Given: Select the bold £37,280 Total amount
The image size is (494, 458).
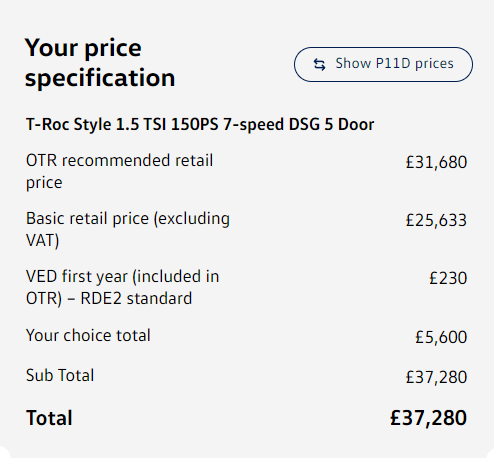Looking at the screenshot, I should [429, 418].
